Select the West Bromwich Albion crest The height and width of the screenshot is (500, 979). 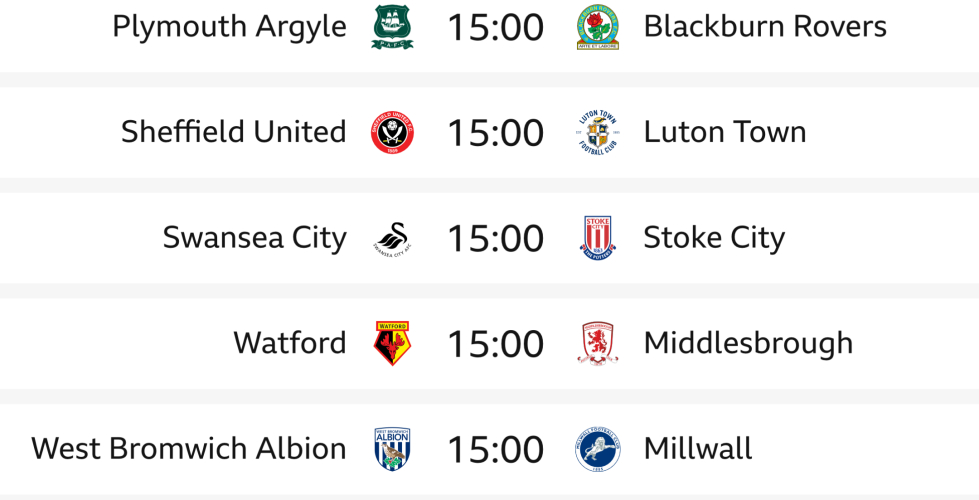[392, 449]
